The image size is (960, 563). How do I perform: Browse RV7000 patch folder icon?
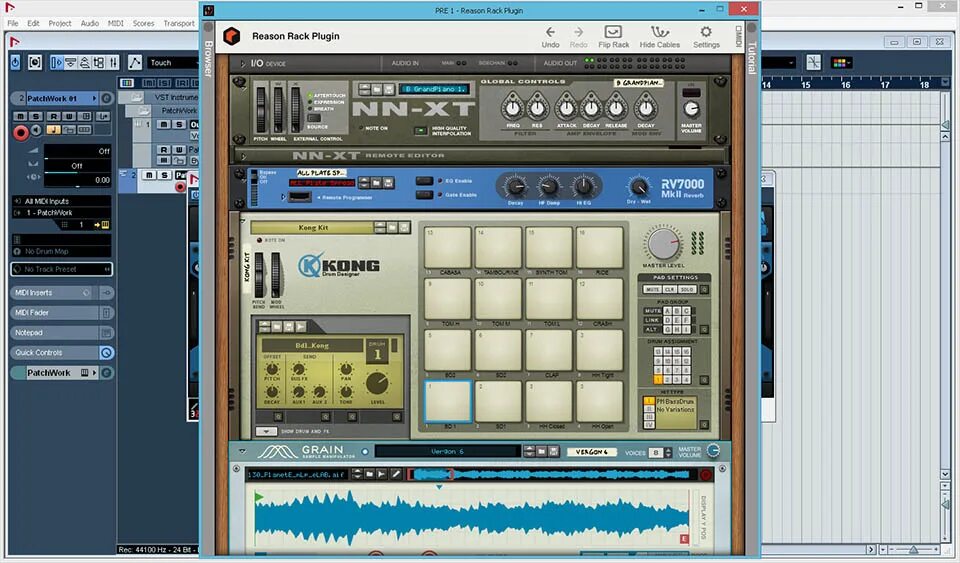pos(377,183)
